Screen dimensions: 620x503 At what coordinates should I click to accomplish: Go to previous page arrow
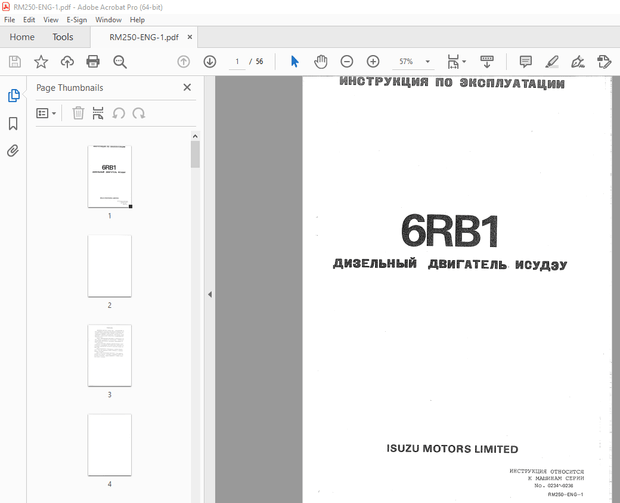183,62
